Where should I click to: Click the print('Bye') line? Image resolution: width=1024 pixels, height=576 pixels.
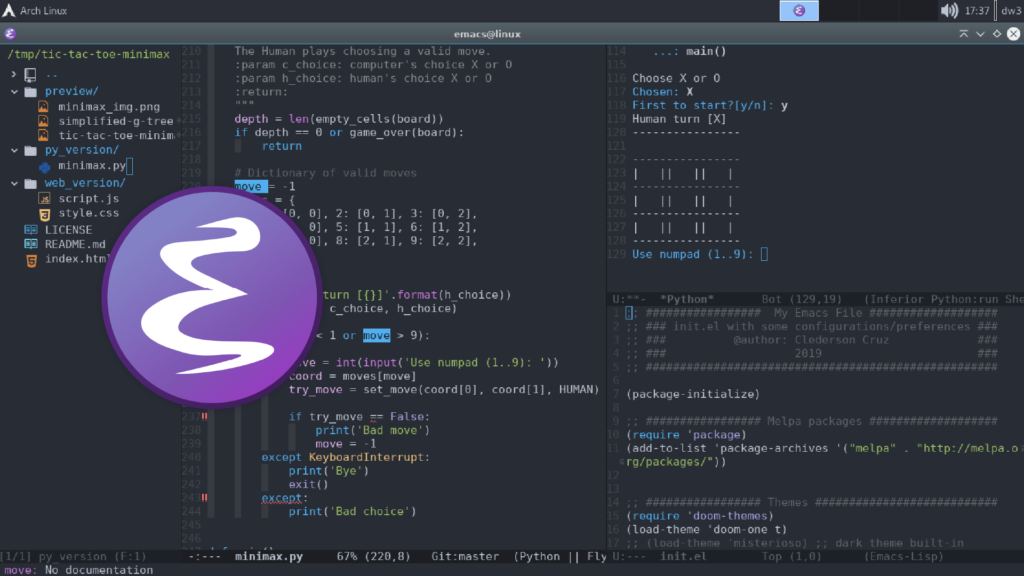(329, 471)
